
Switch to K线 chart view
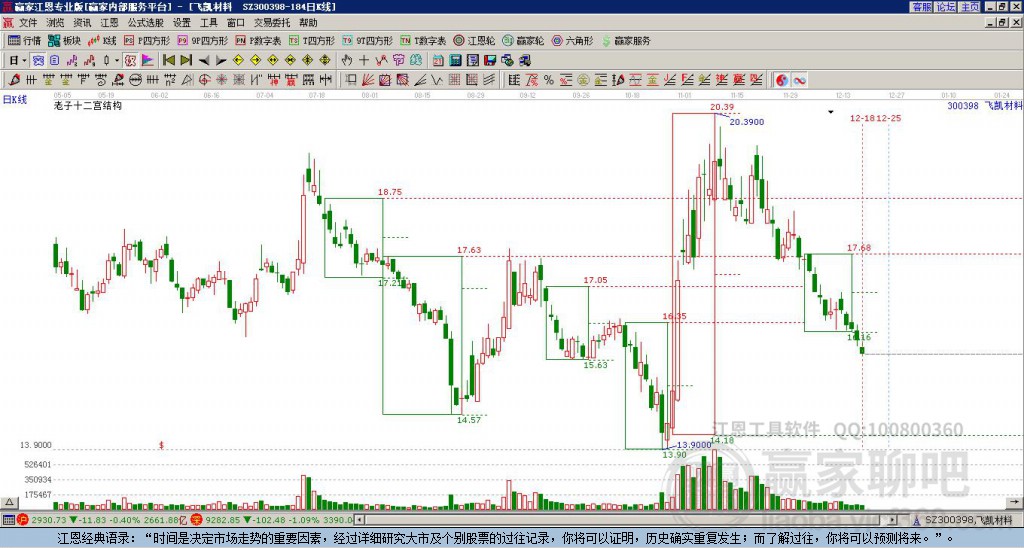(102, 40)
